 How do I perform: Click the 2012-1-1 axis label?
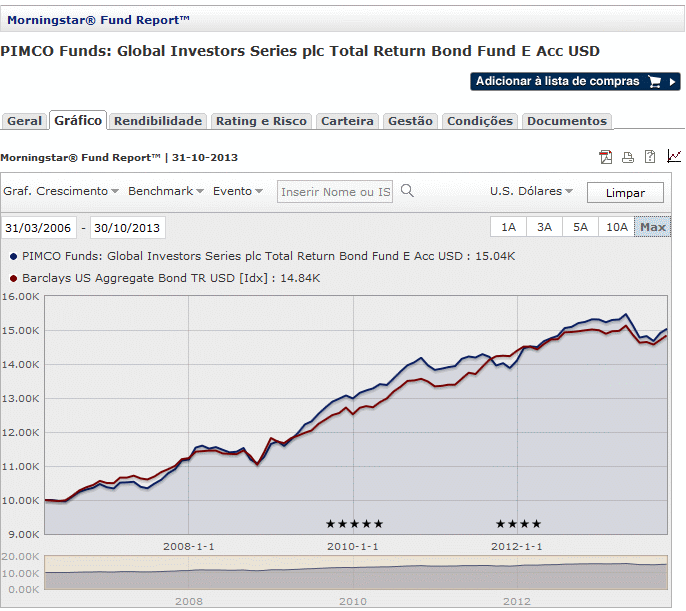coord(517,546)
